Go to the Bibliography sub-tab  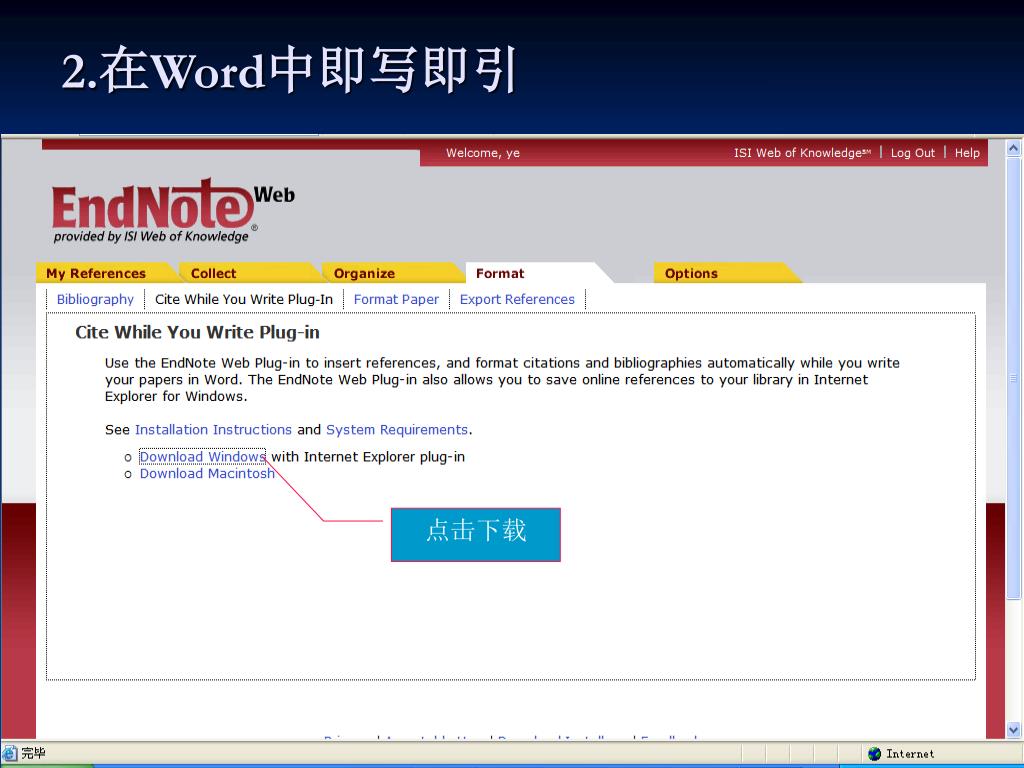(x=95, y=299)
